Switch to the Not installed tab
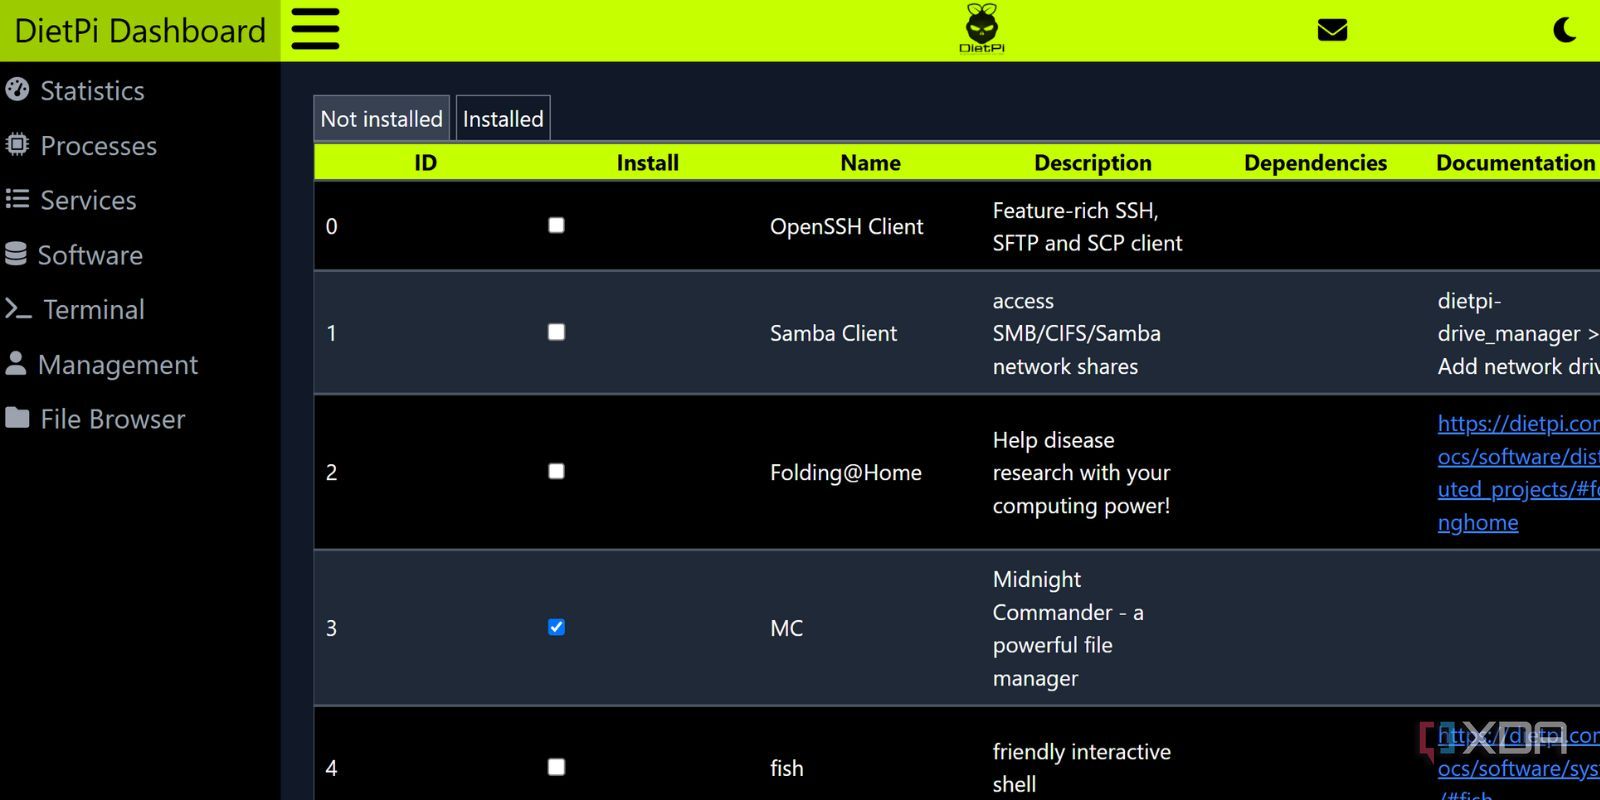1600x800 pixels. pyautogui.click(x=382, y=119)
